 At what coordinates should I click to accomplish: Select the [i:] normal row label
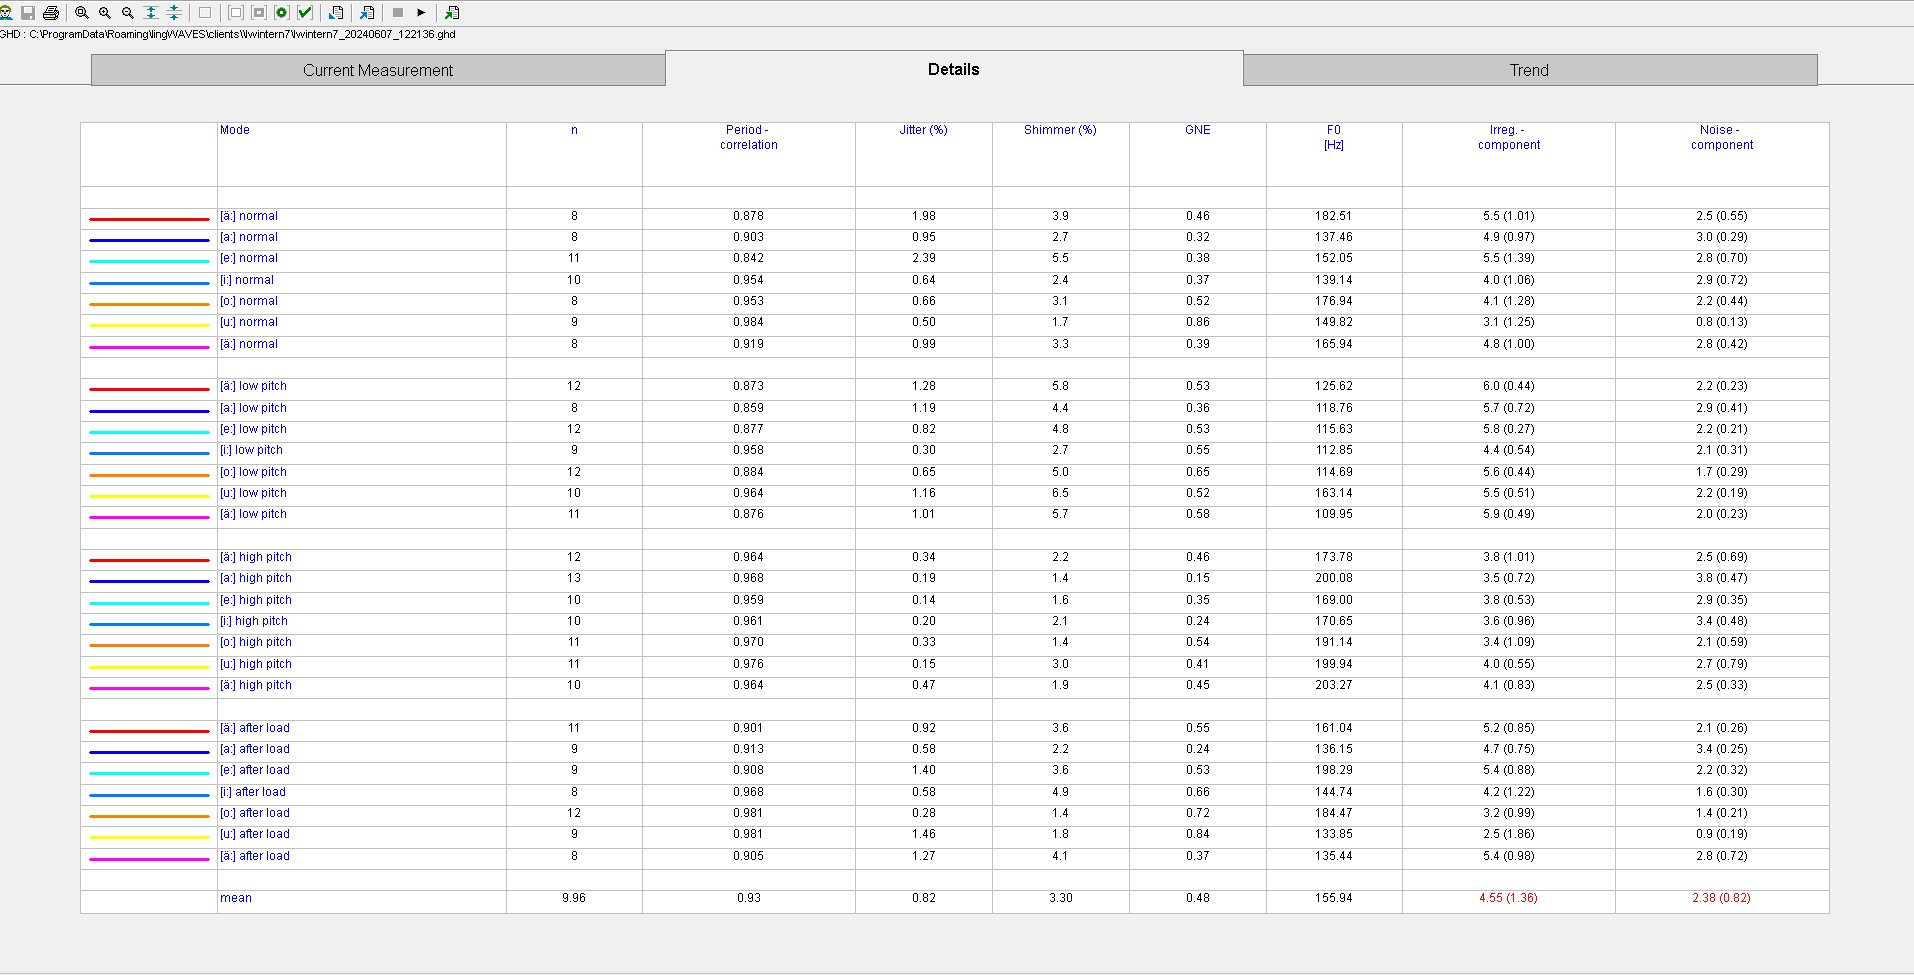(247, 280)
